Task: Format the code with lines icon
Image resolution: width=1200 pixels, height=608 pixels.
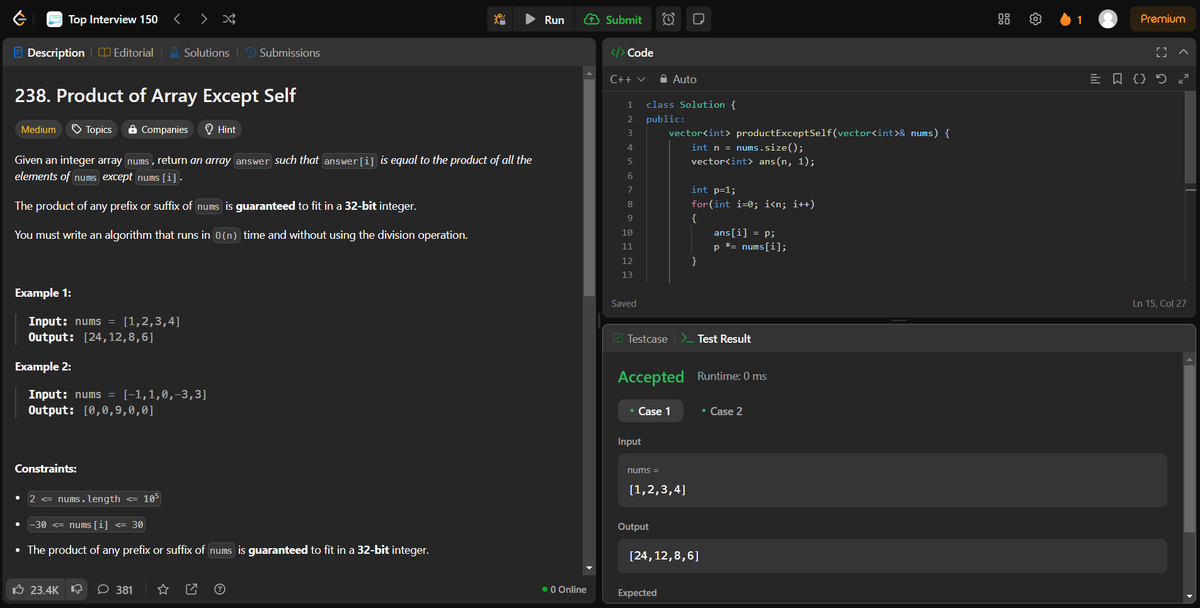Action: [1095, 79]
